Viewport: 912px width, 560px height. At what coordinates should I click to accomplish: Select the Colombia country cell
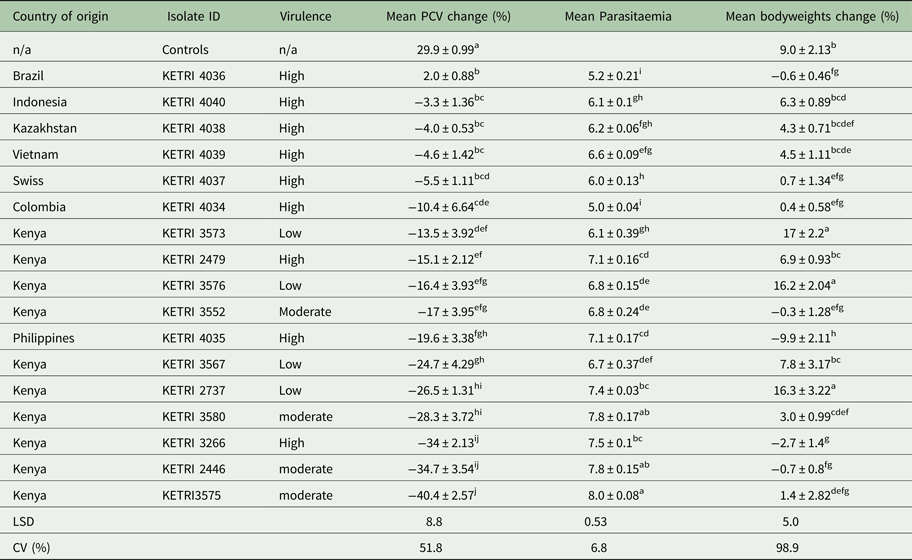pyautogui.click(x=39, y=207)
